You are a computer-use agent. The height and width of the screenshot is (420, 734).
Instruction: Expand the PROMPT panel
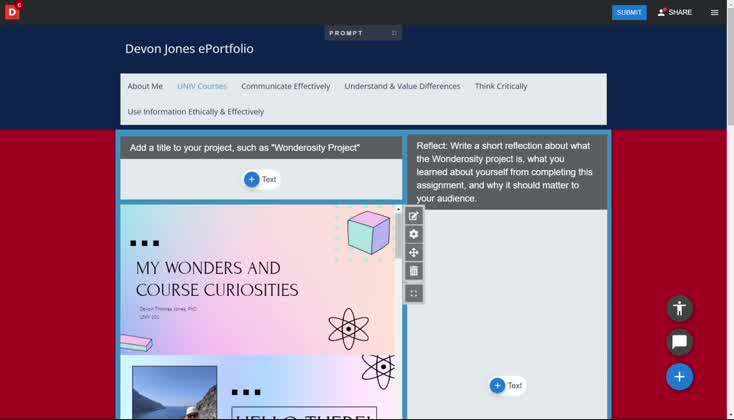click(x=394, y=33)
